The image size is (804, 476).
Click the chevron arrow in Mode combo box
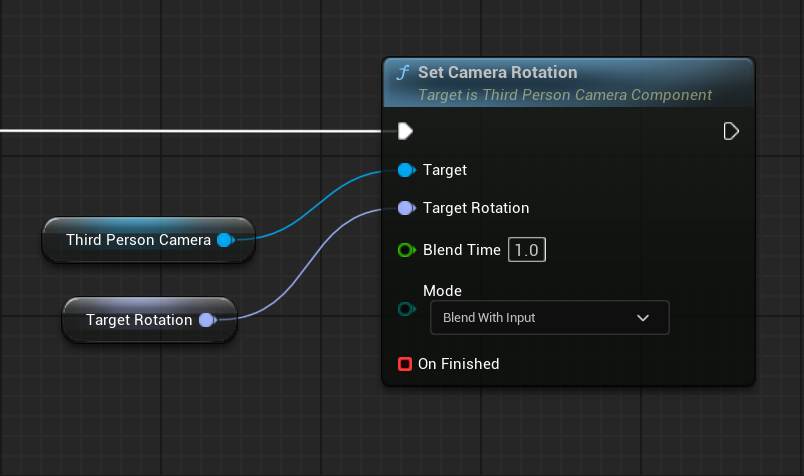(x=643, y=318)
